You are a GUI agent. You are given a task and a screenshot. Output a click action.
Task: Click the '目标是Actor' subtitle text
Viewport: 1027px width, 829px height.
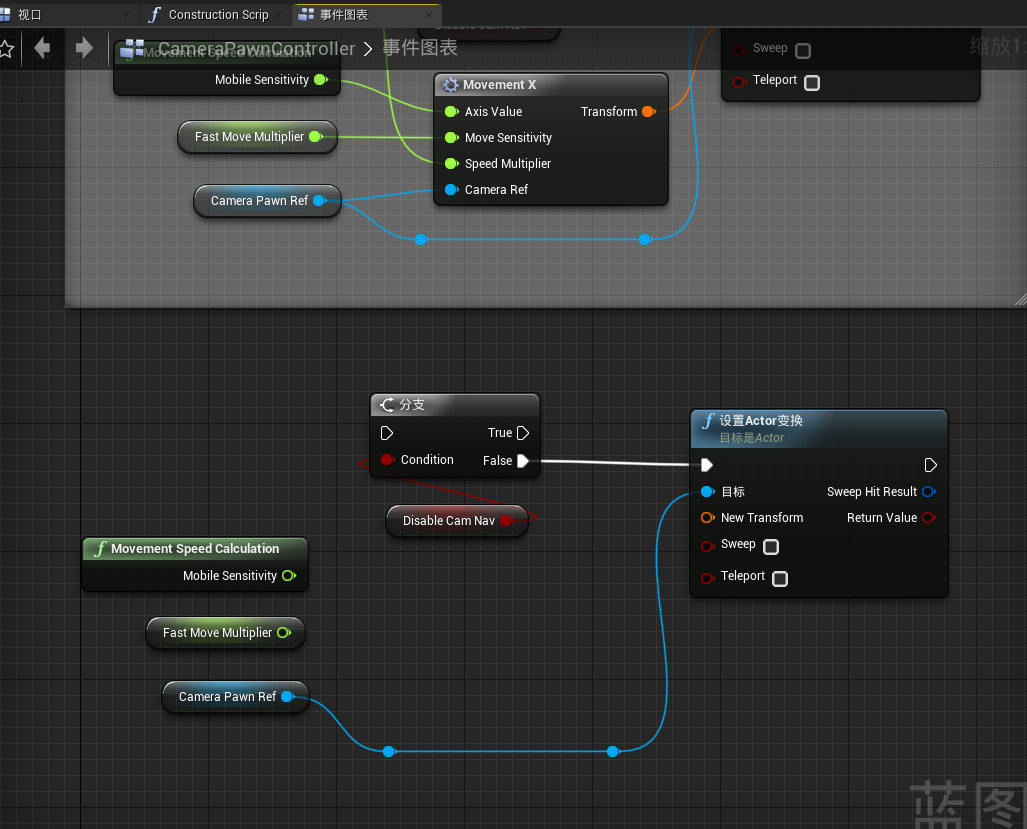click(751, 438)
